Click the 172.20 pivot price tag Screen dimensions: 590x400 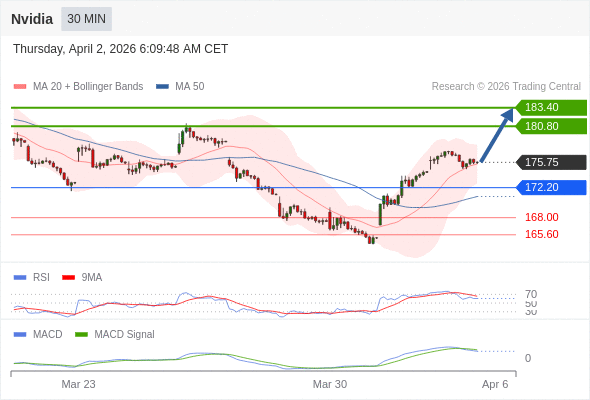[551, 187]
